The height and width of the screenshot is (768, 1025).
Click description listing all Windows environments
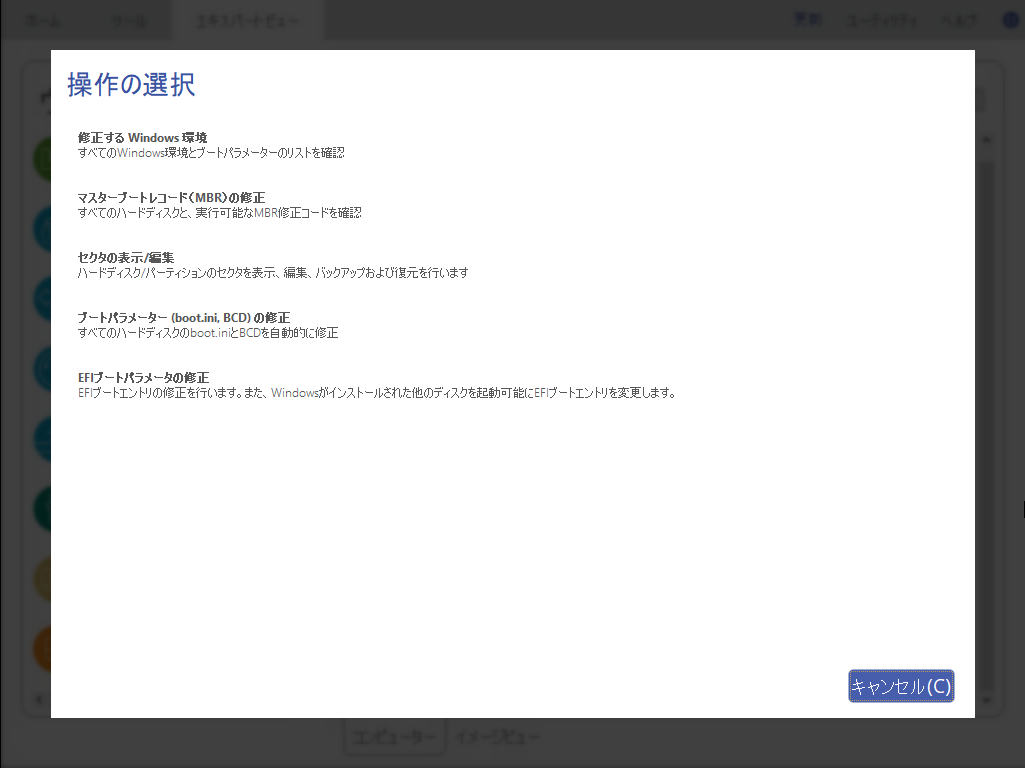point(211,153)
